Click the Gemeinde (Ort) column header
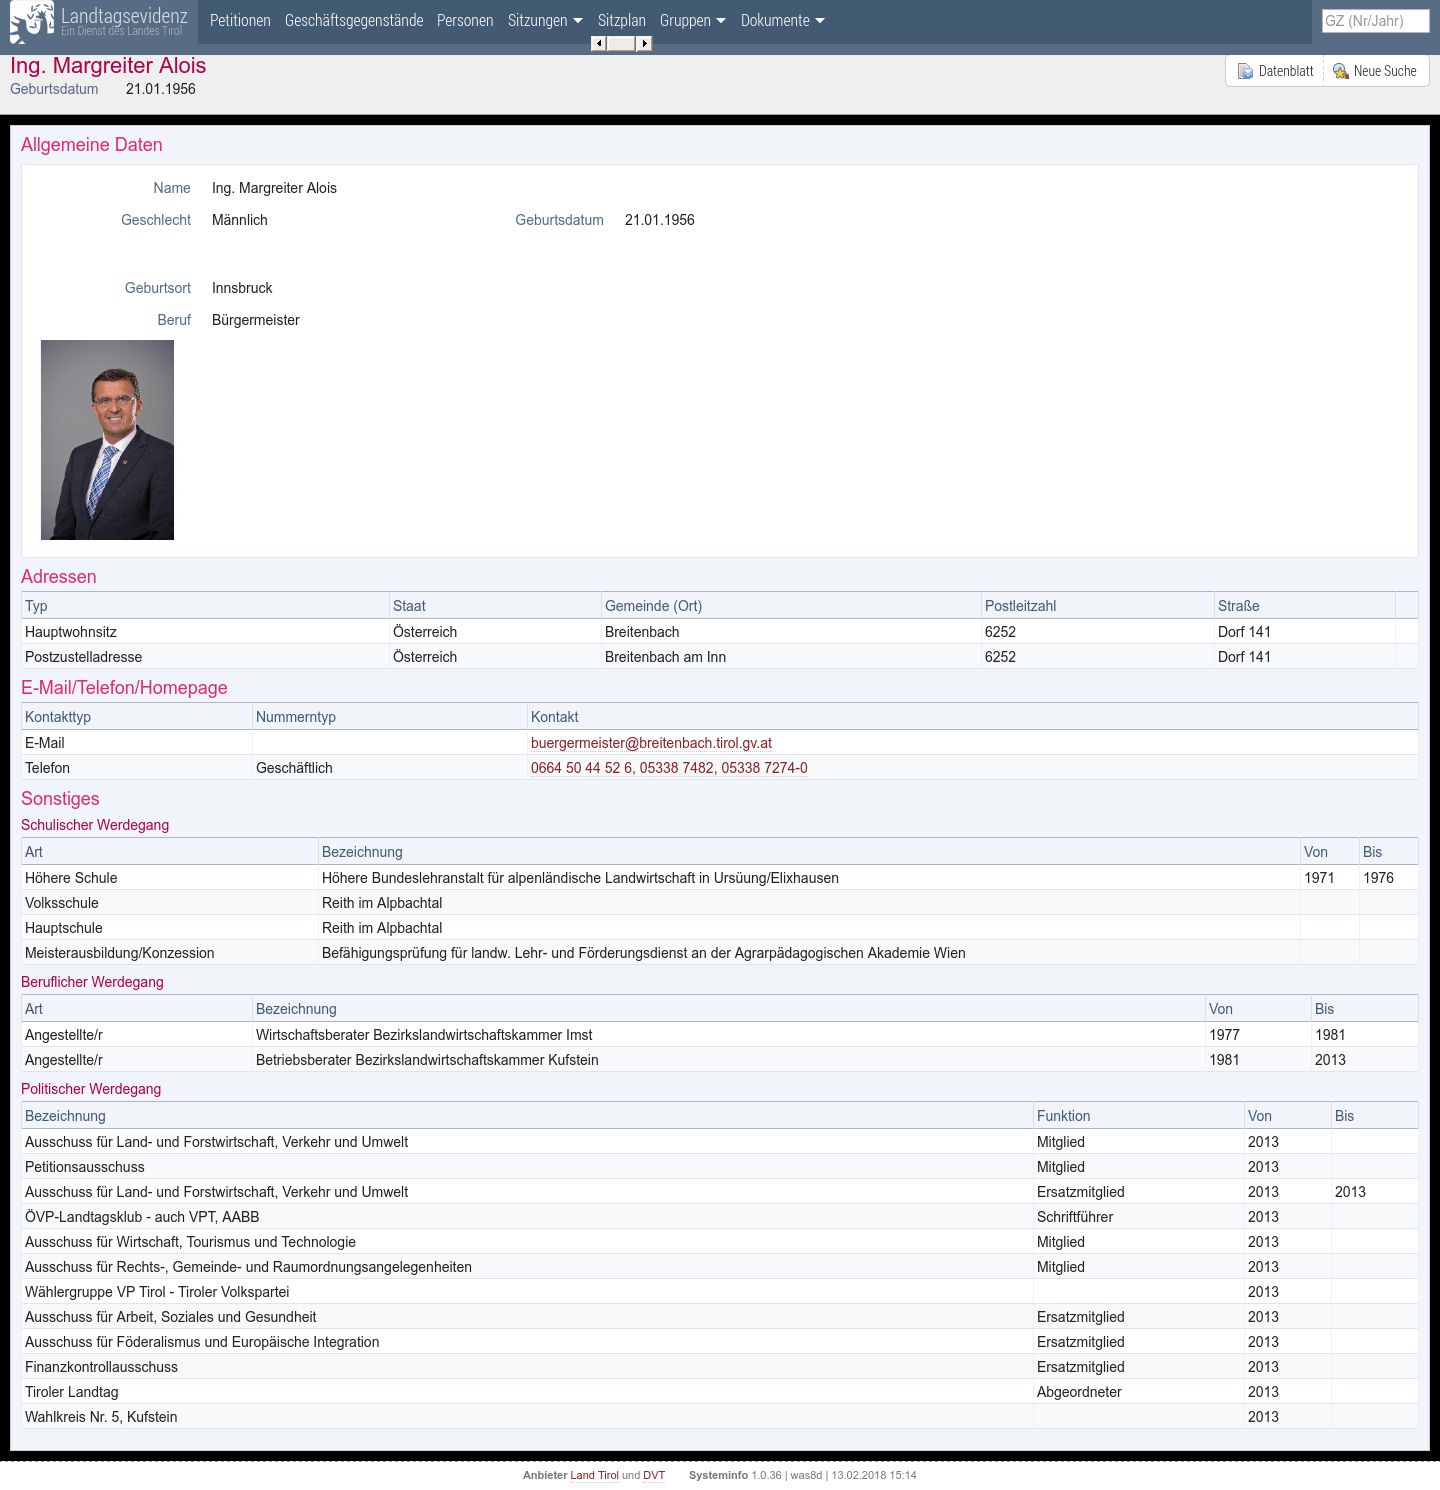This screenshot has width=1440, height=1490. click(791, 606)
